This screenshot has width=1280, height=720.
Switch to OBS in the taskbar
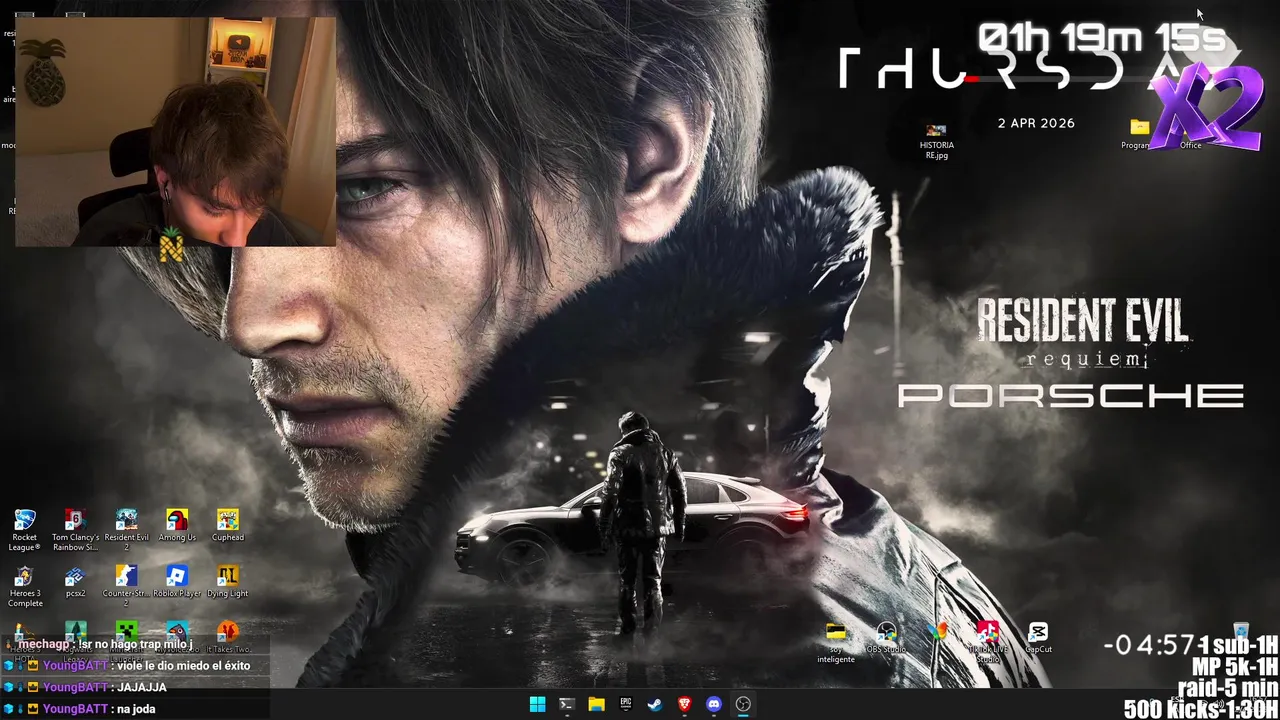[x=743, y=704]
